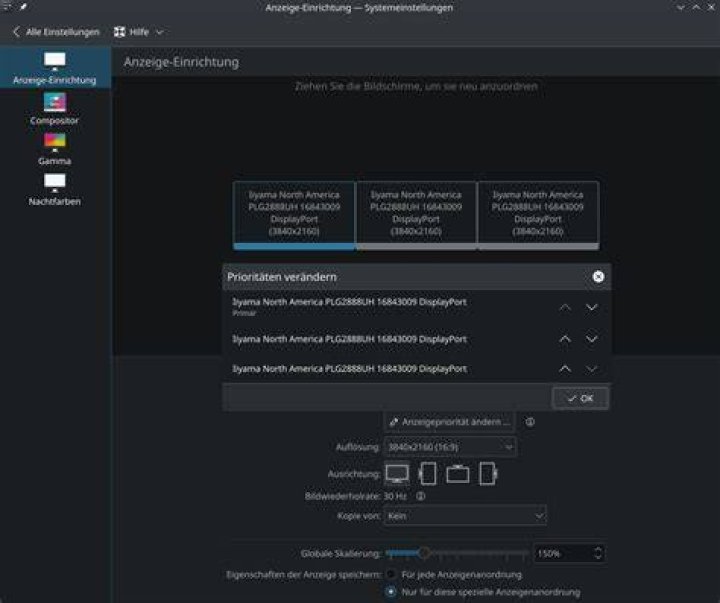Select landscape monitor orientation icon
Image resolution: width=720 pixels, height=603 pixels.
pos(397,473)
